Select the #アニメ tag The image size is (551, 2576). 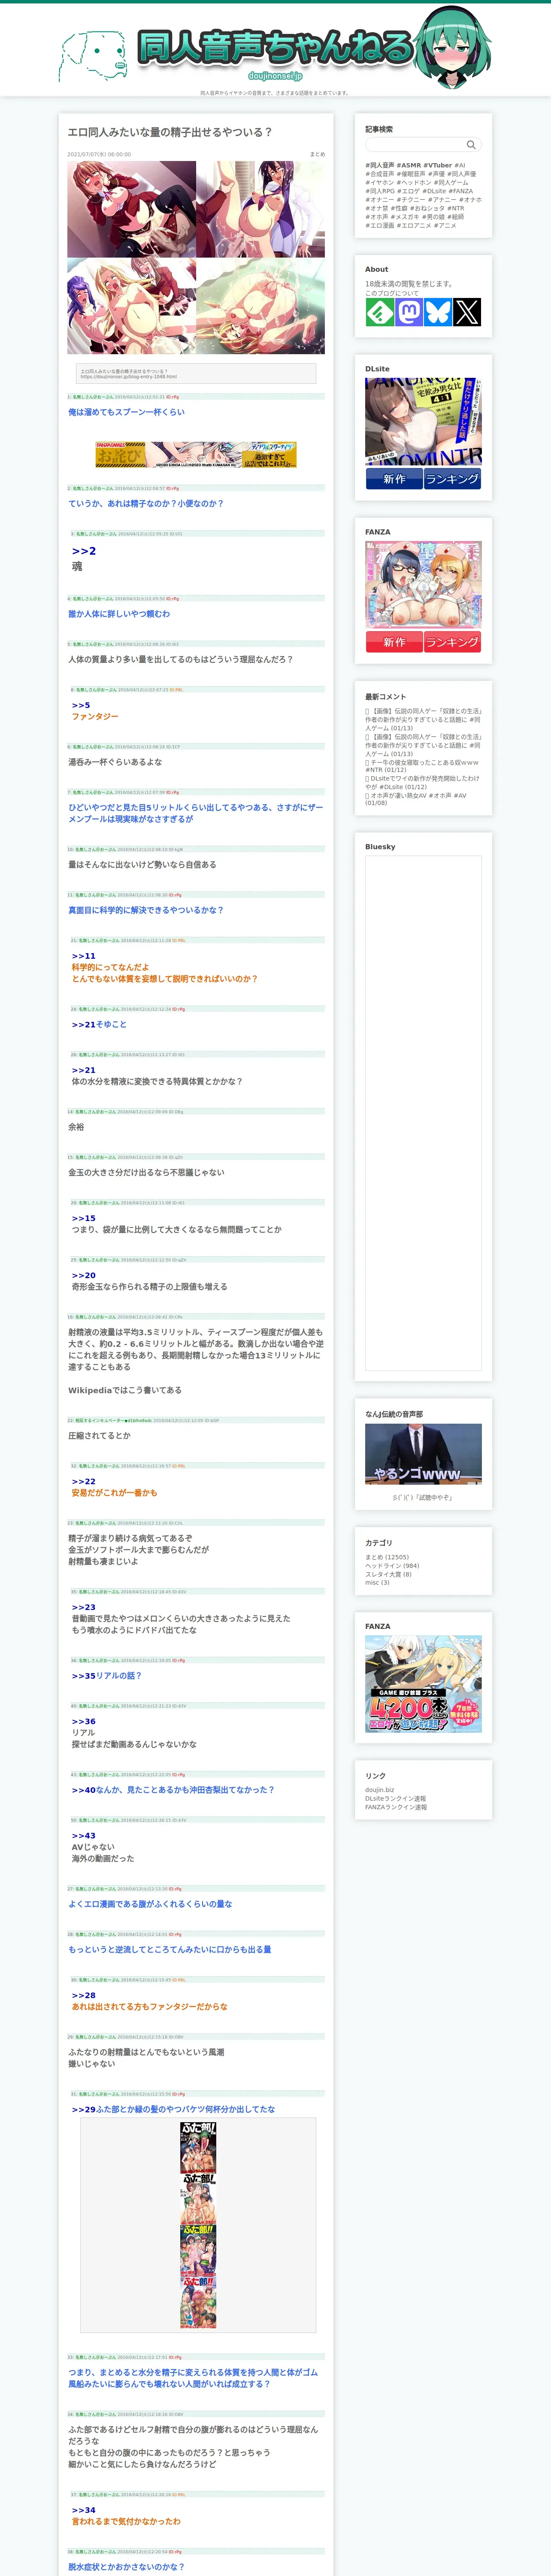tap(445, 226)
